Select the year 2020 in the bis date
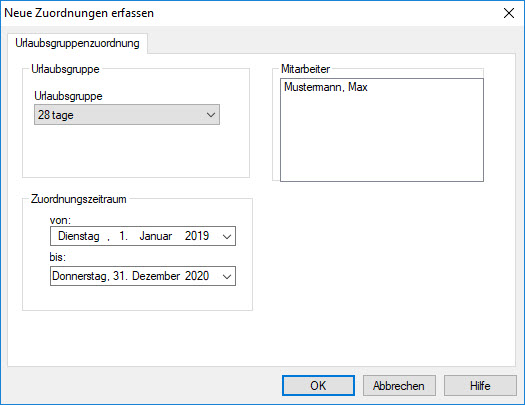 (197, 276)
